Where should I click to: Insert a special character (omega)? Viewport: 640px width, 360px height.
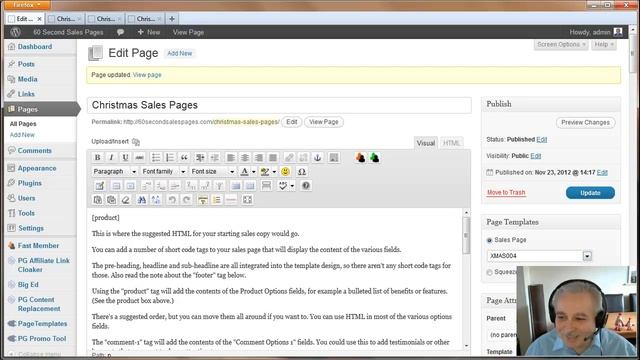302,171
